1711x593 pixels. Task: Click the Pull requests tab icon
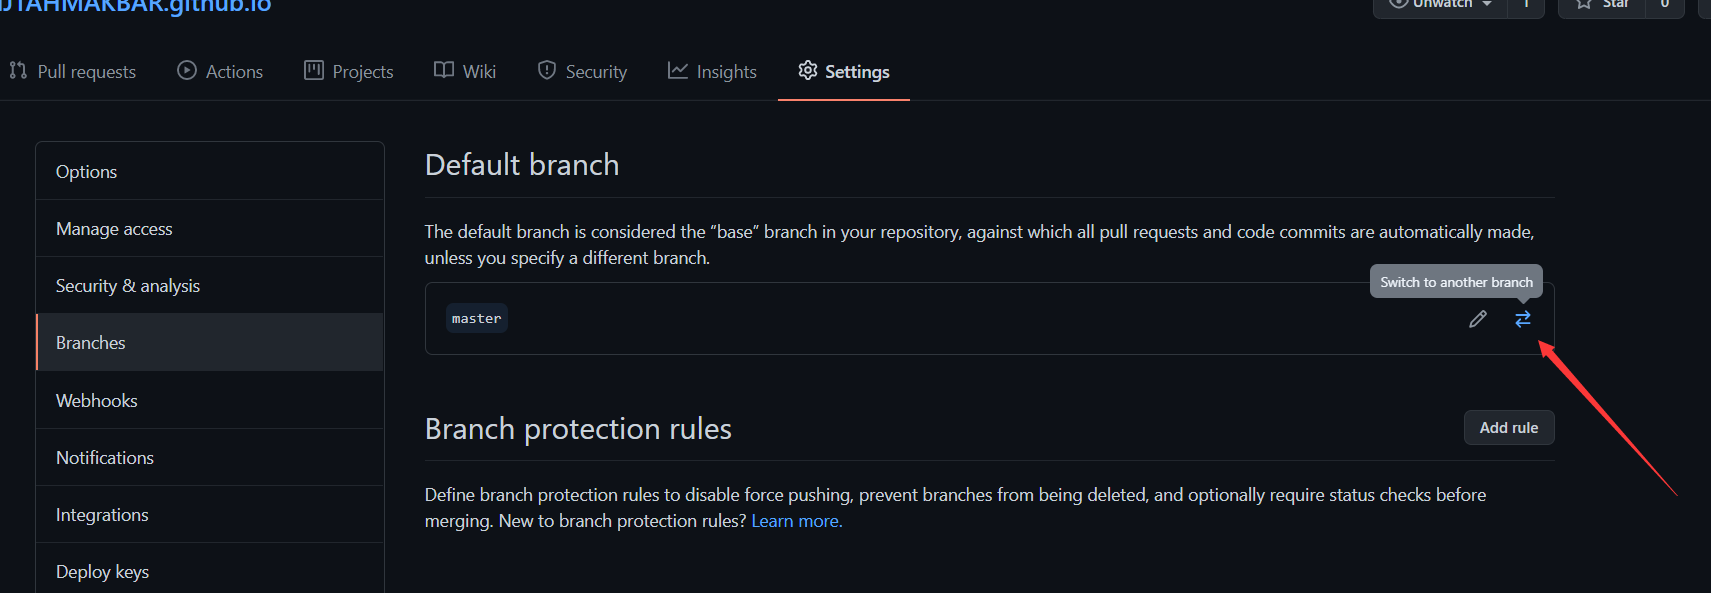18,71
